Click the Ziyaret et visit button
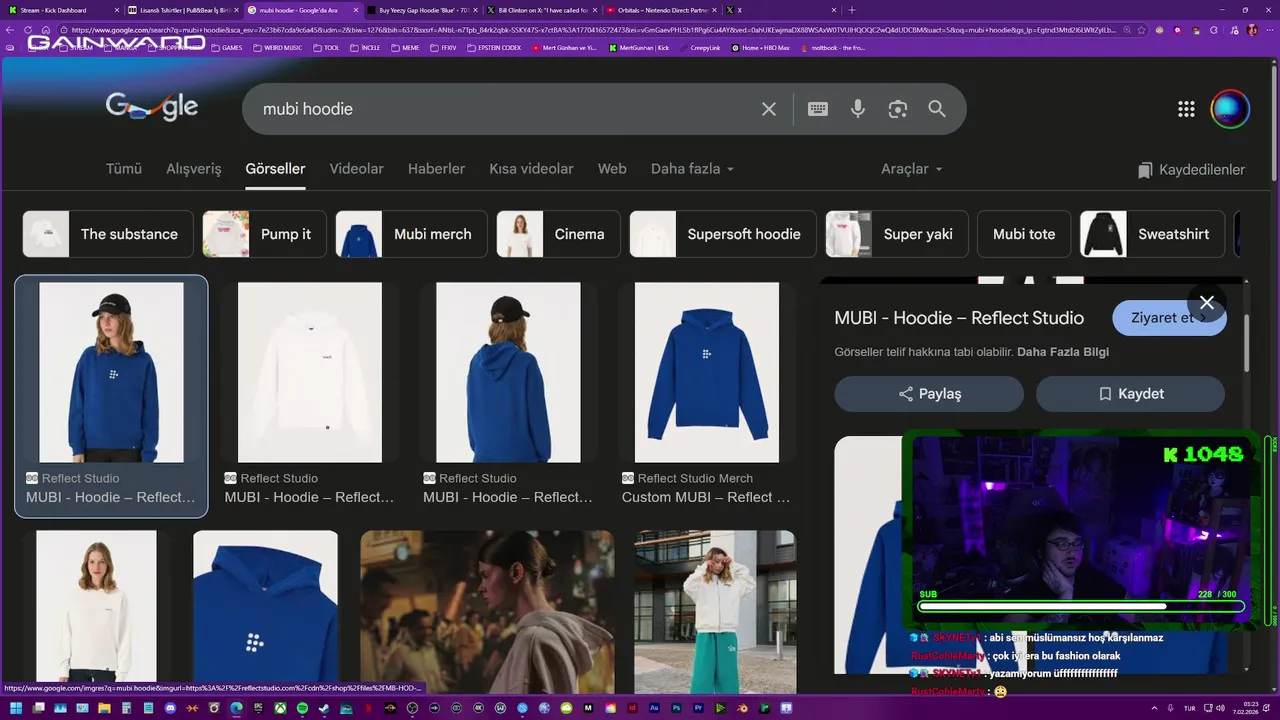The image size is (1280, 720). click(1169, 318)
